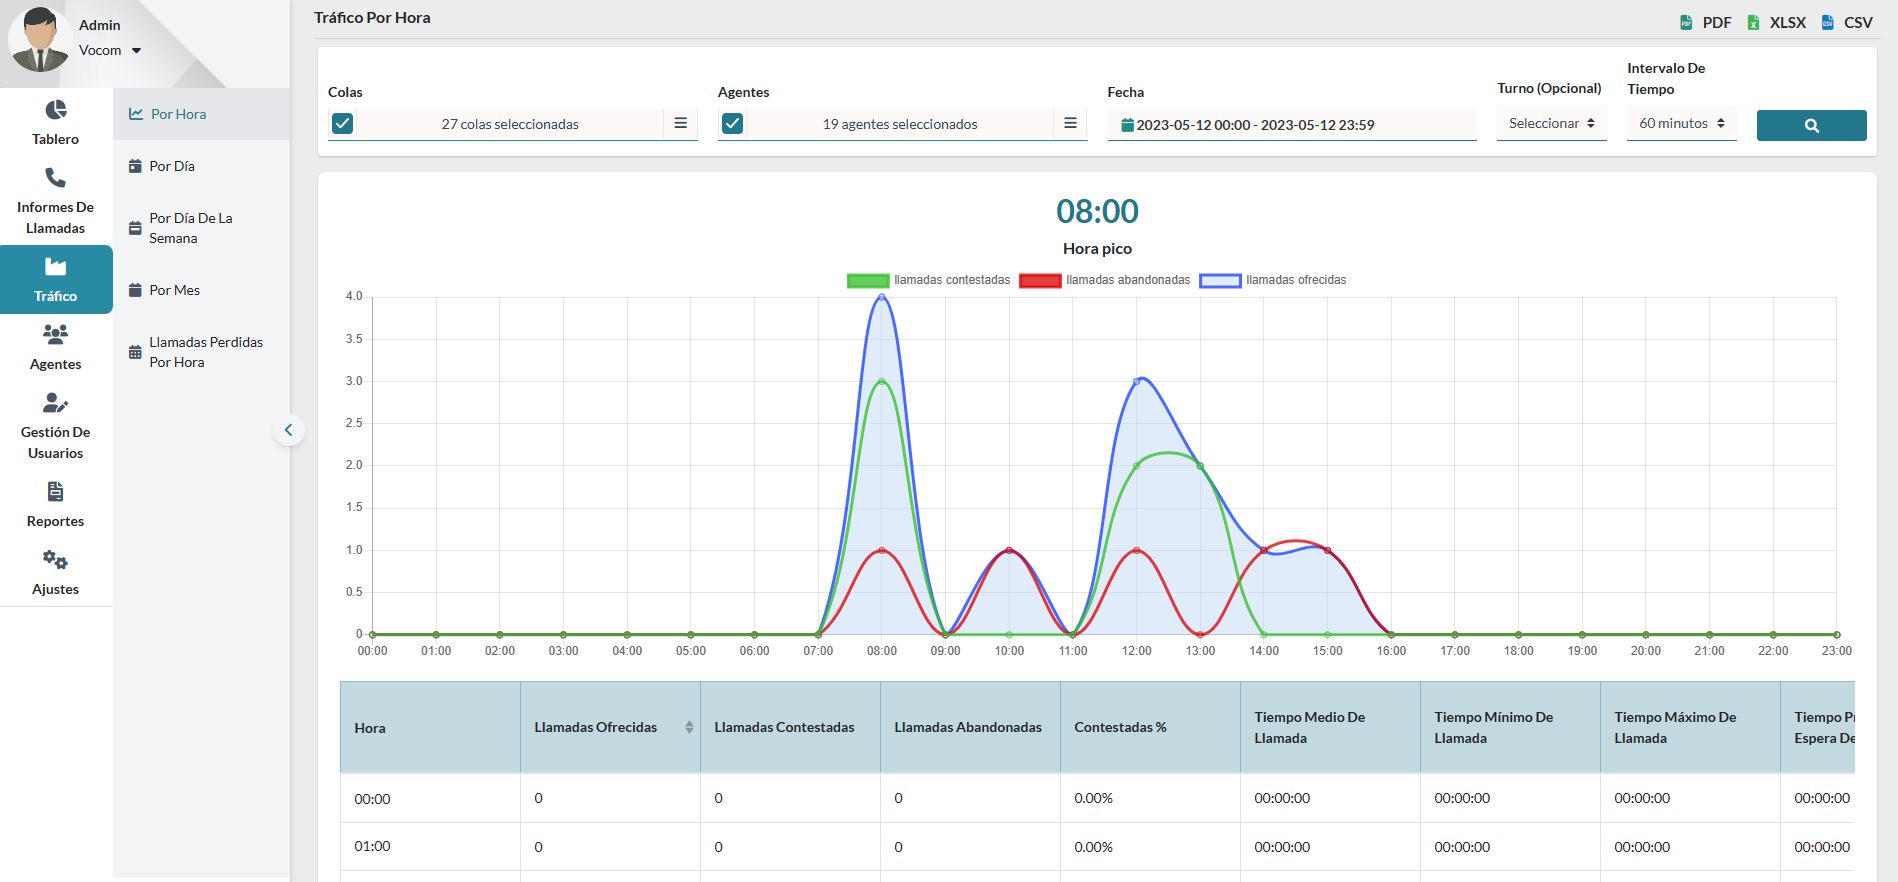Open the Tablero dashboard icon
The height and width of the screenshot is (882, 1898).
point(56,110)
